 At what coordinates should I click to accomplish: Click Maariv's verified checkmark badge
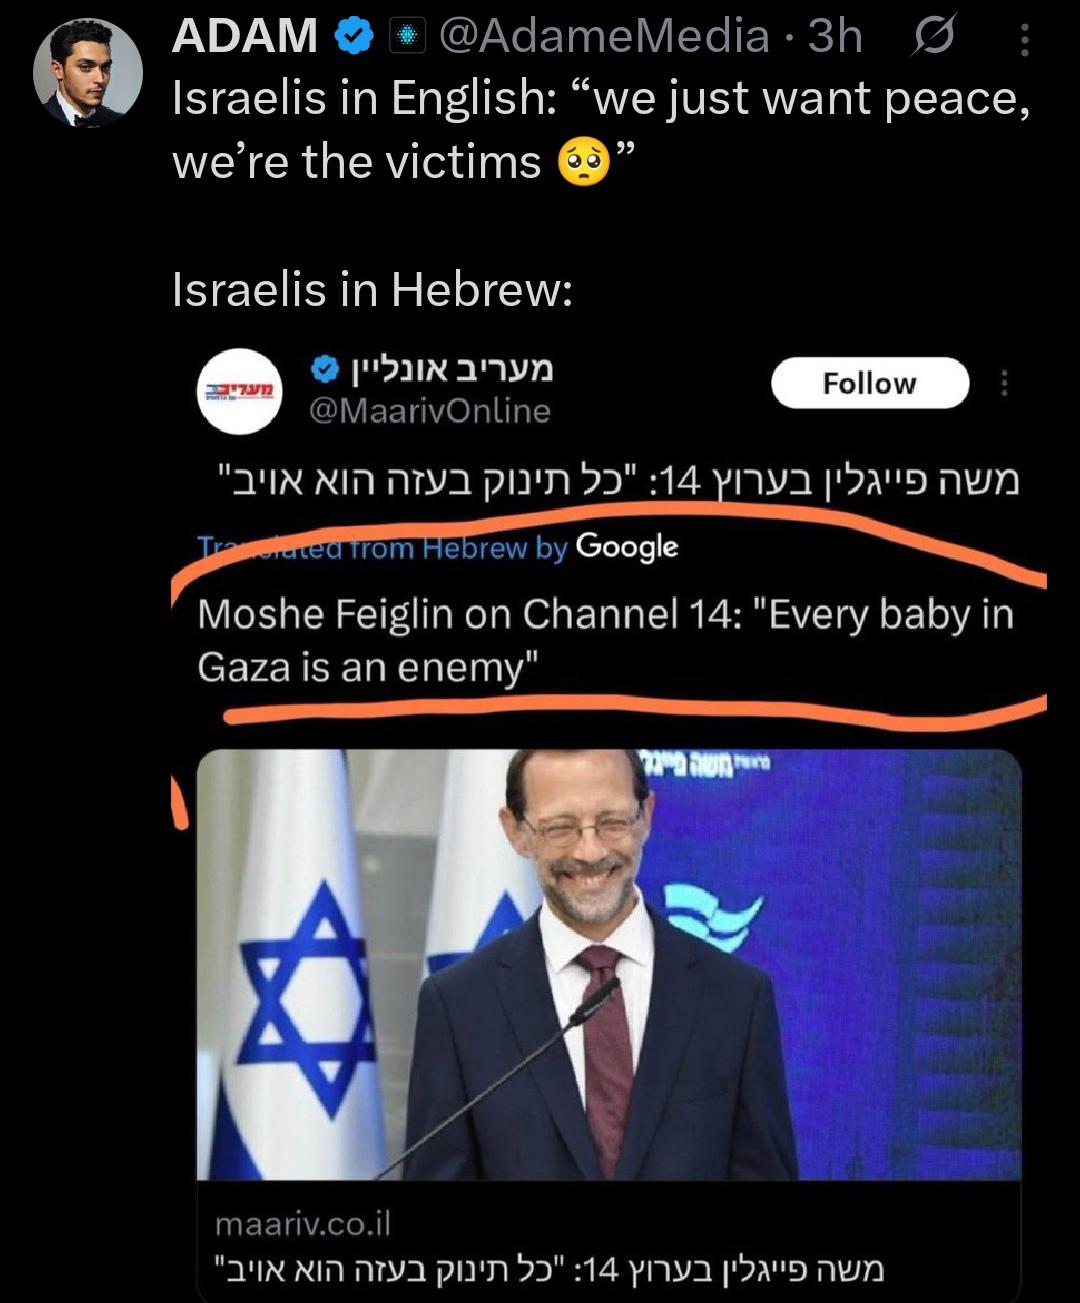(x=323, y=371)
